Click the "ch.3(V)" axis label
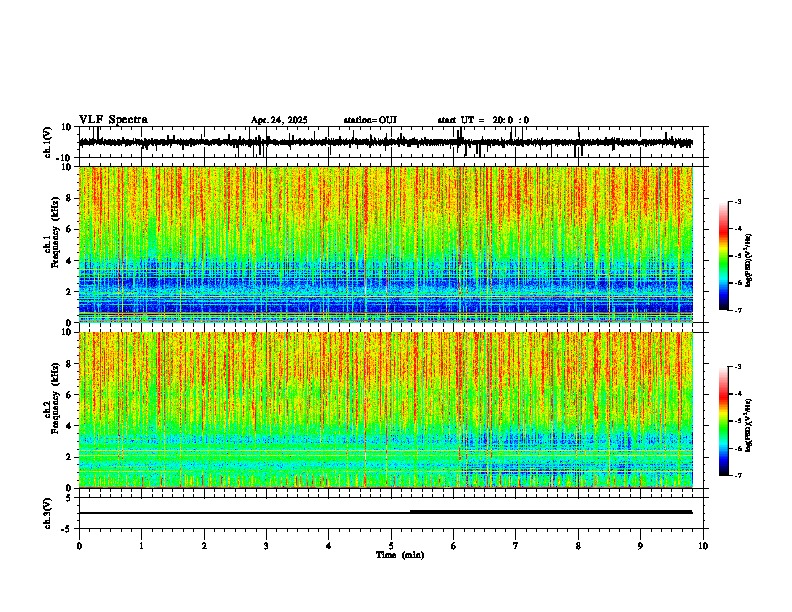The height and width of the screenshot is (612, 792). (x=48, y=513)
